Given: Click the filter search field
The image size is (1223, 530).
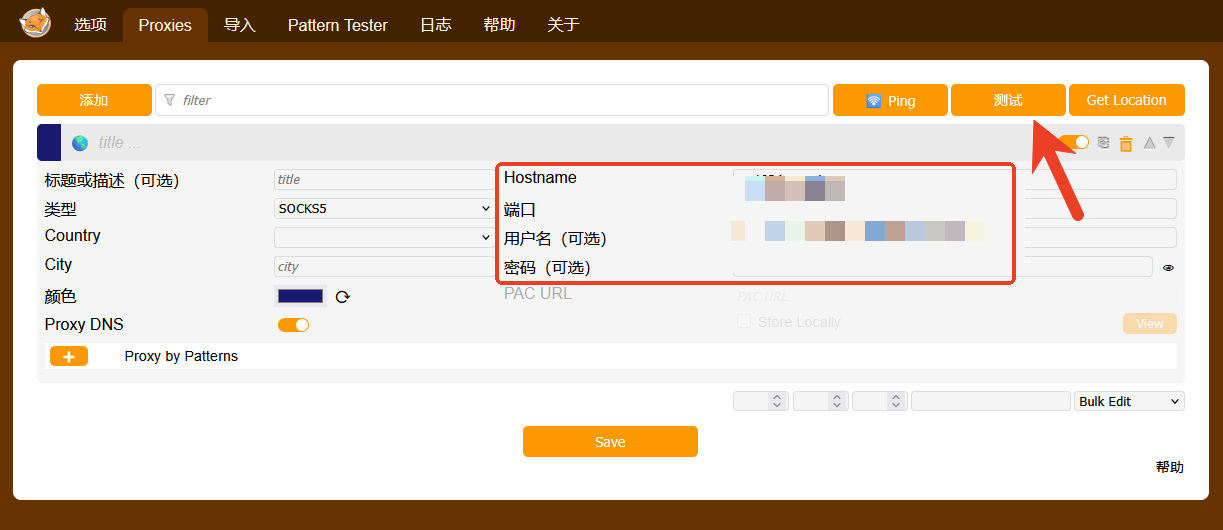Looking at the screenshot, I should (x=492, y=100).
